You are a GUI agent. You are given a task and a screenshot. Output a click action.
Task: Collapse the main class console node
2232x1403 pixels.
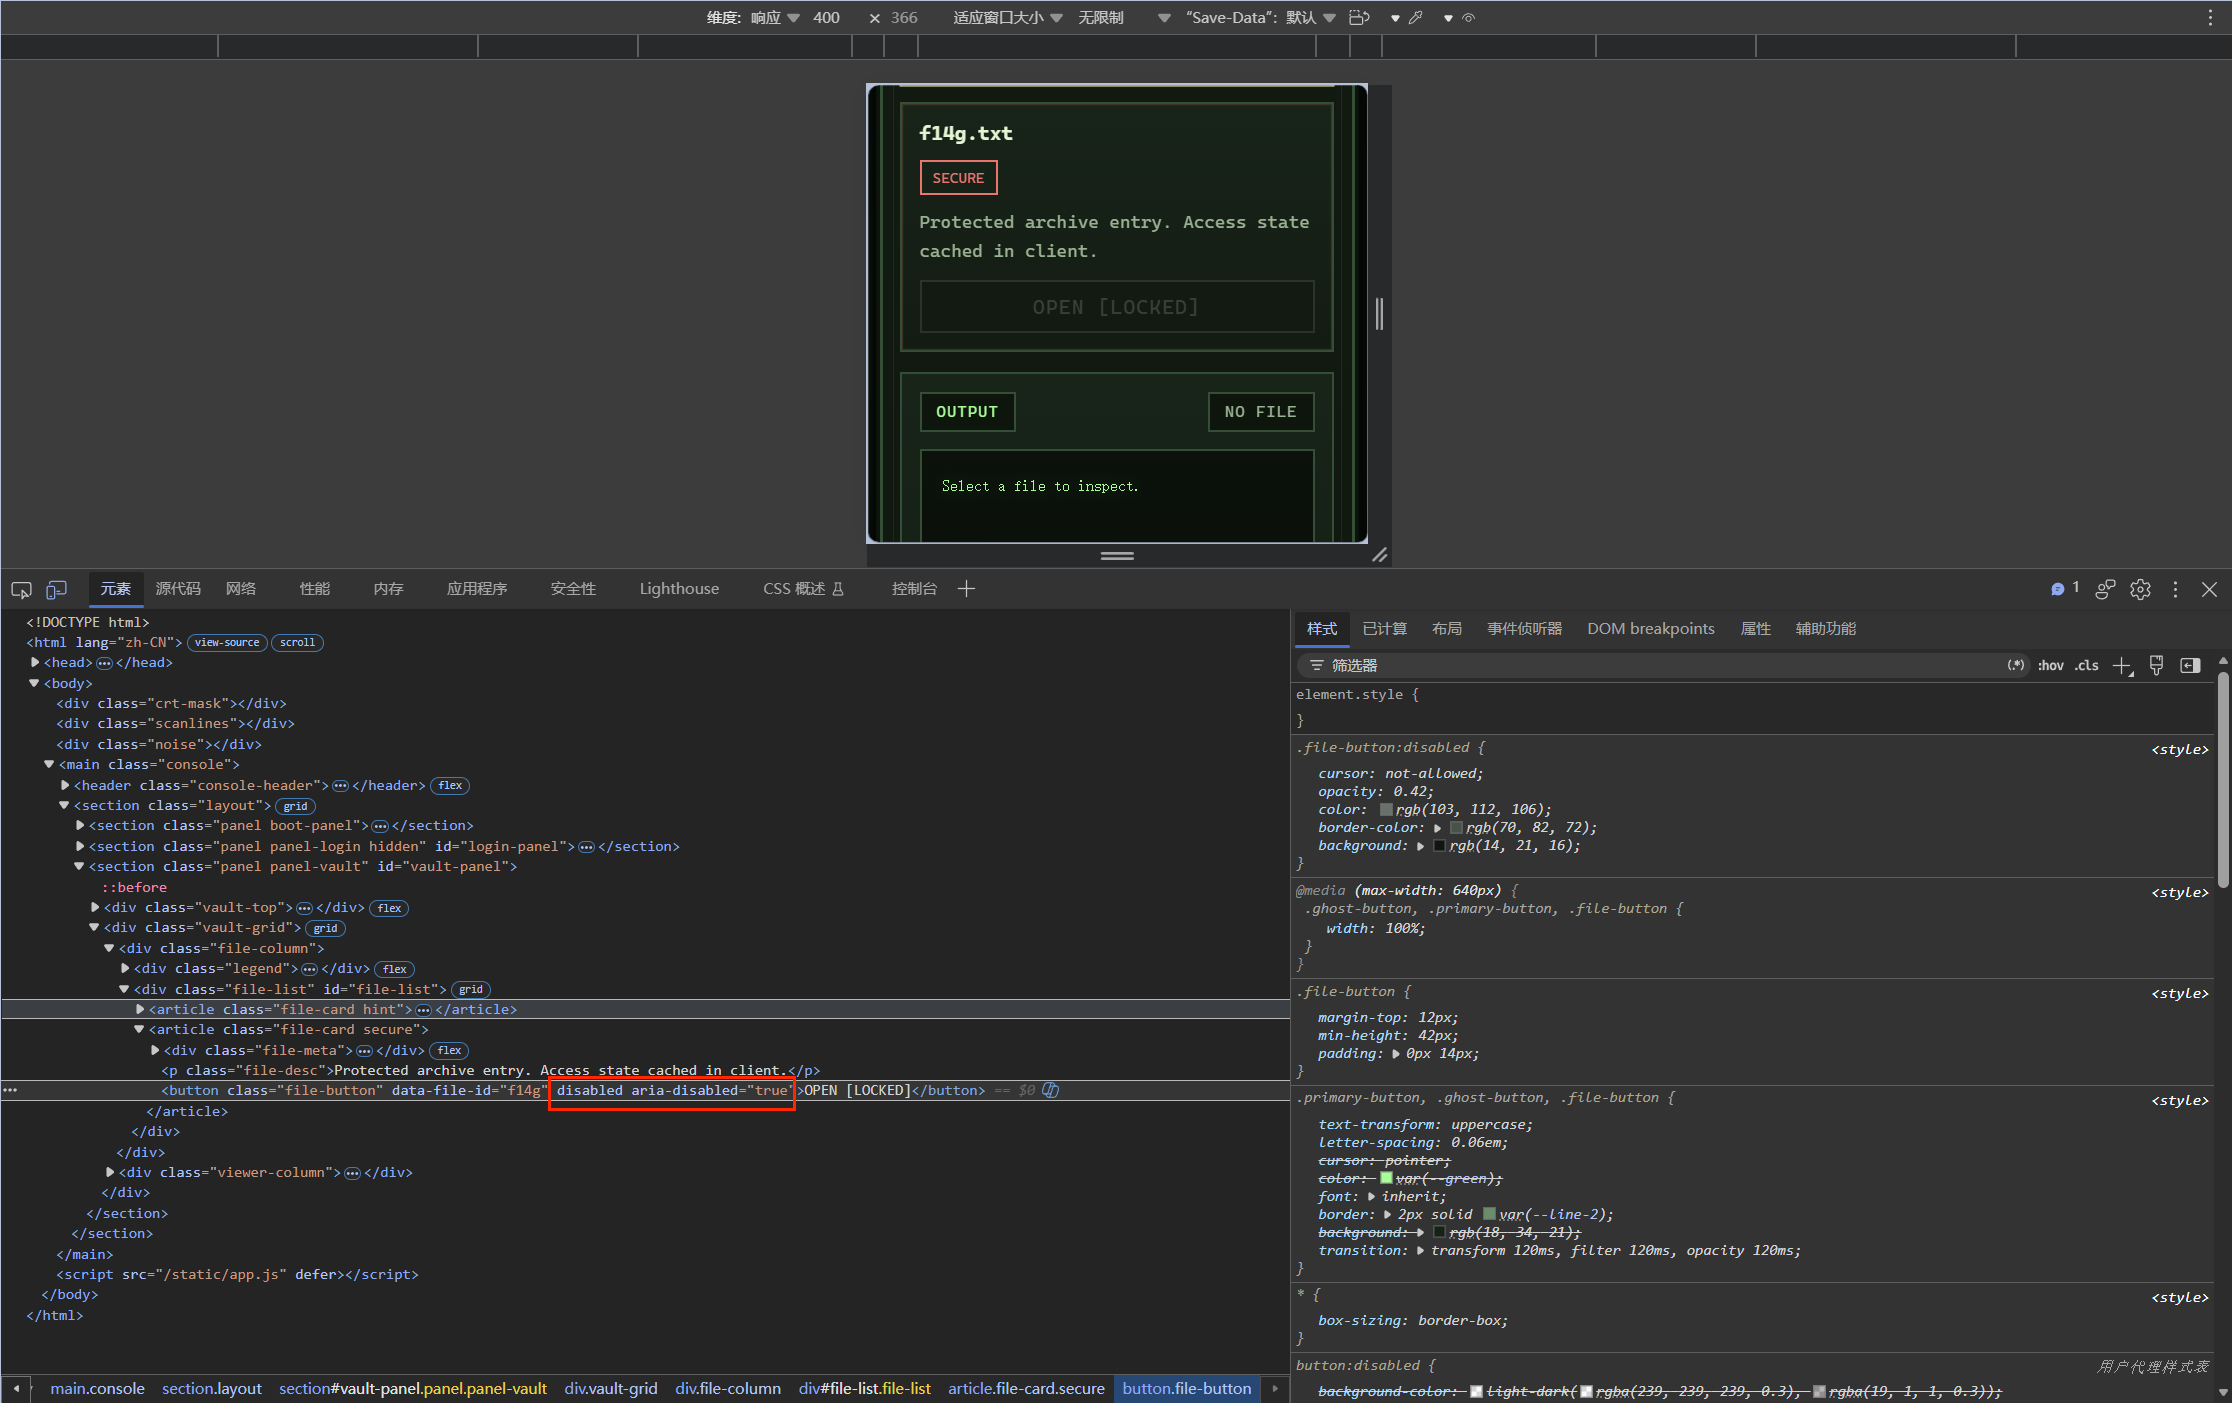click(x=48, y=764)
